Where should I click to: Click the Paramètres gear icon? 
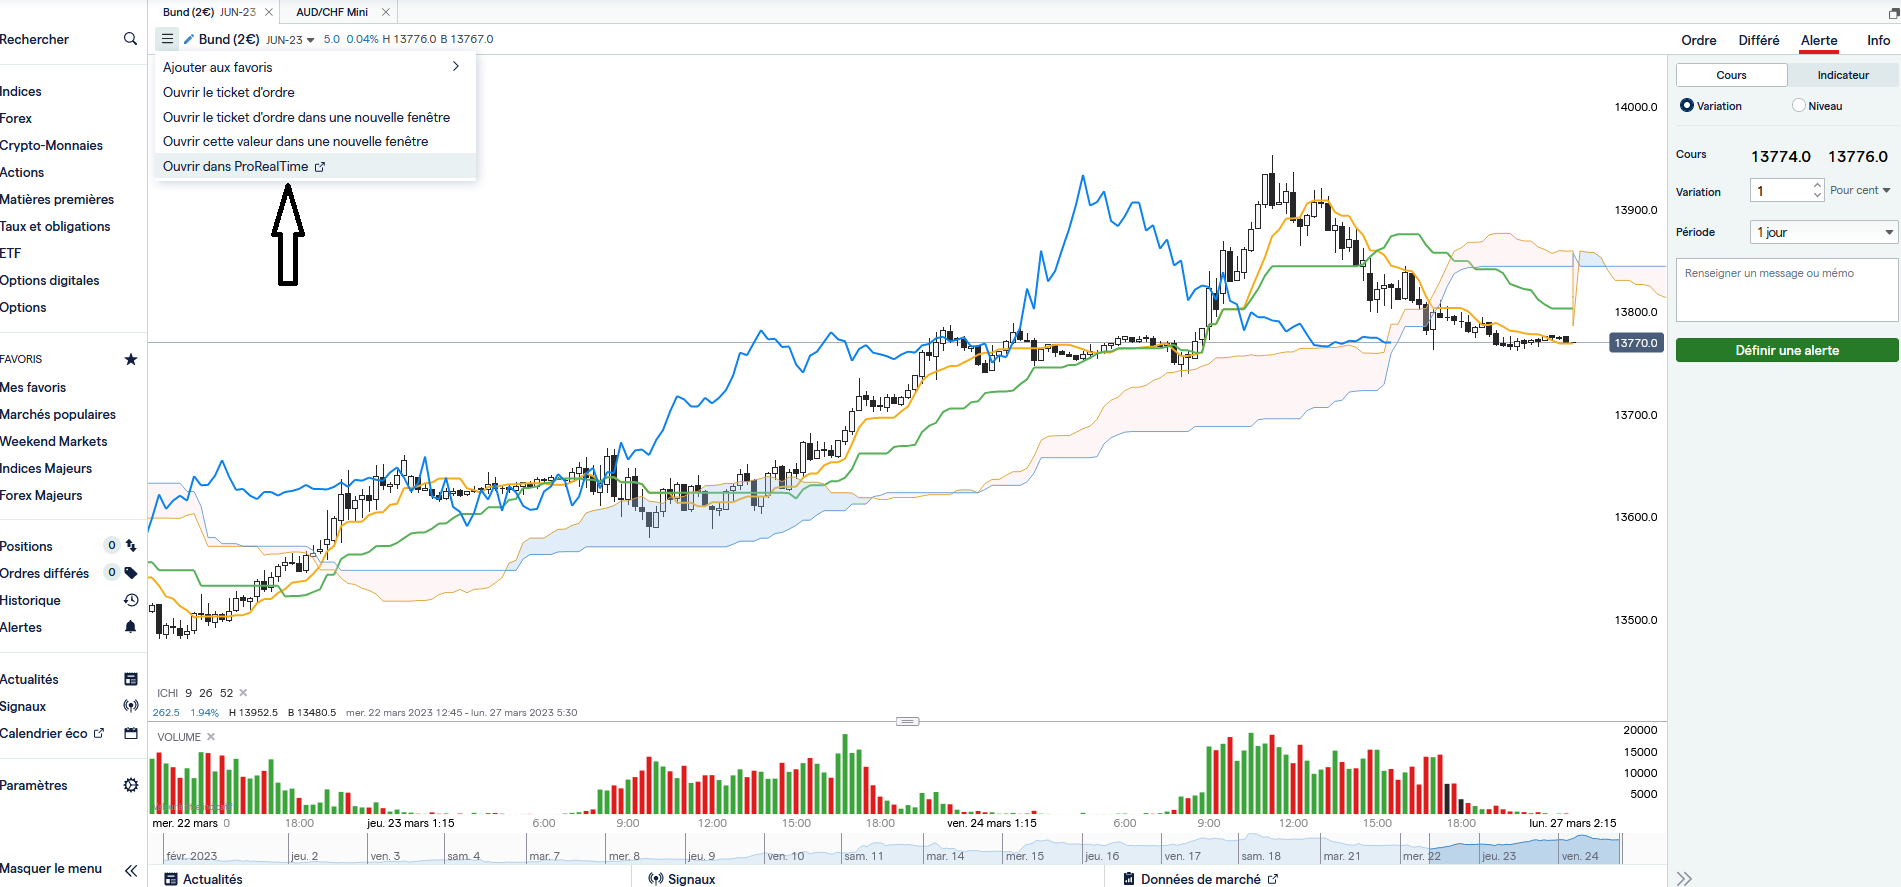(131, 785)
